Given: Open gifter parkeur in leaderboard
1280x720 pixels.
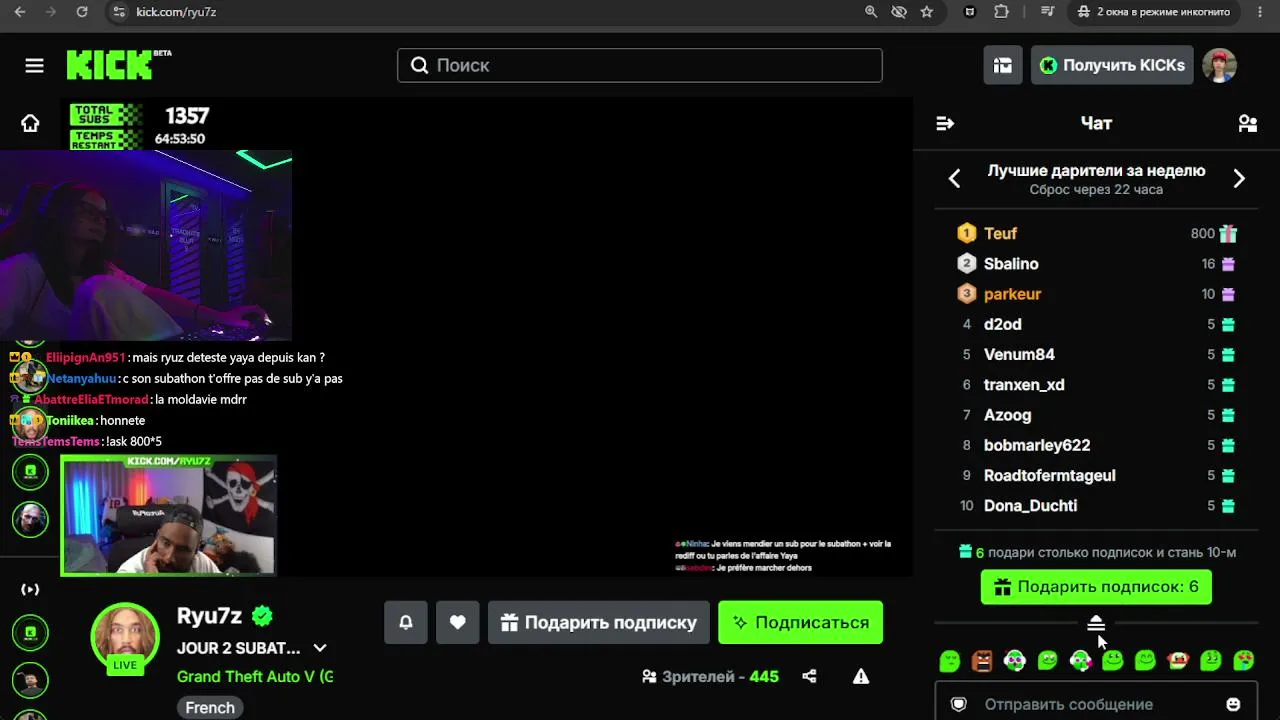Looking at the screenshot, I should point(1012,294).
